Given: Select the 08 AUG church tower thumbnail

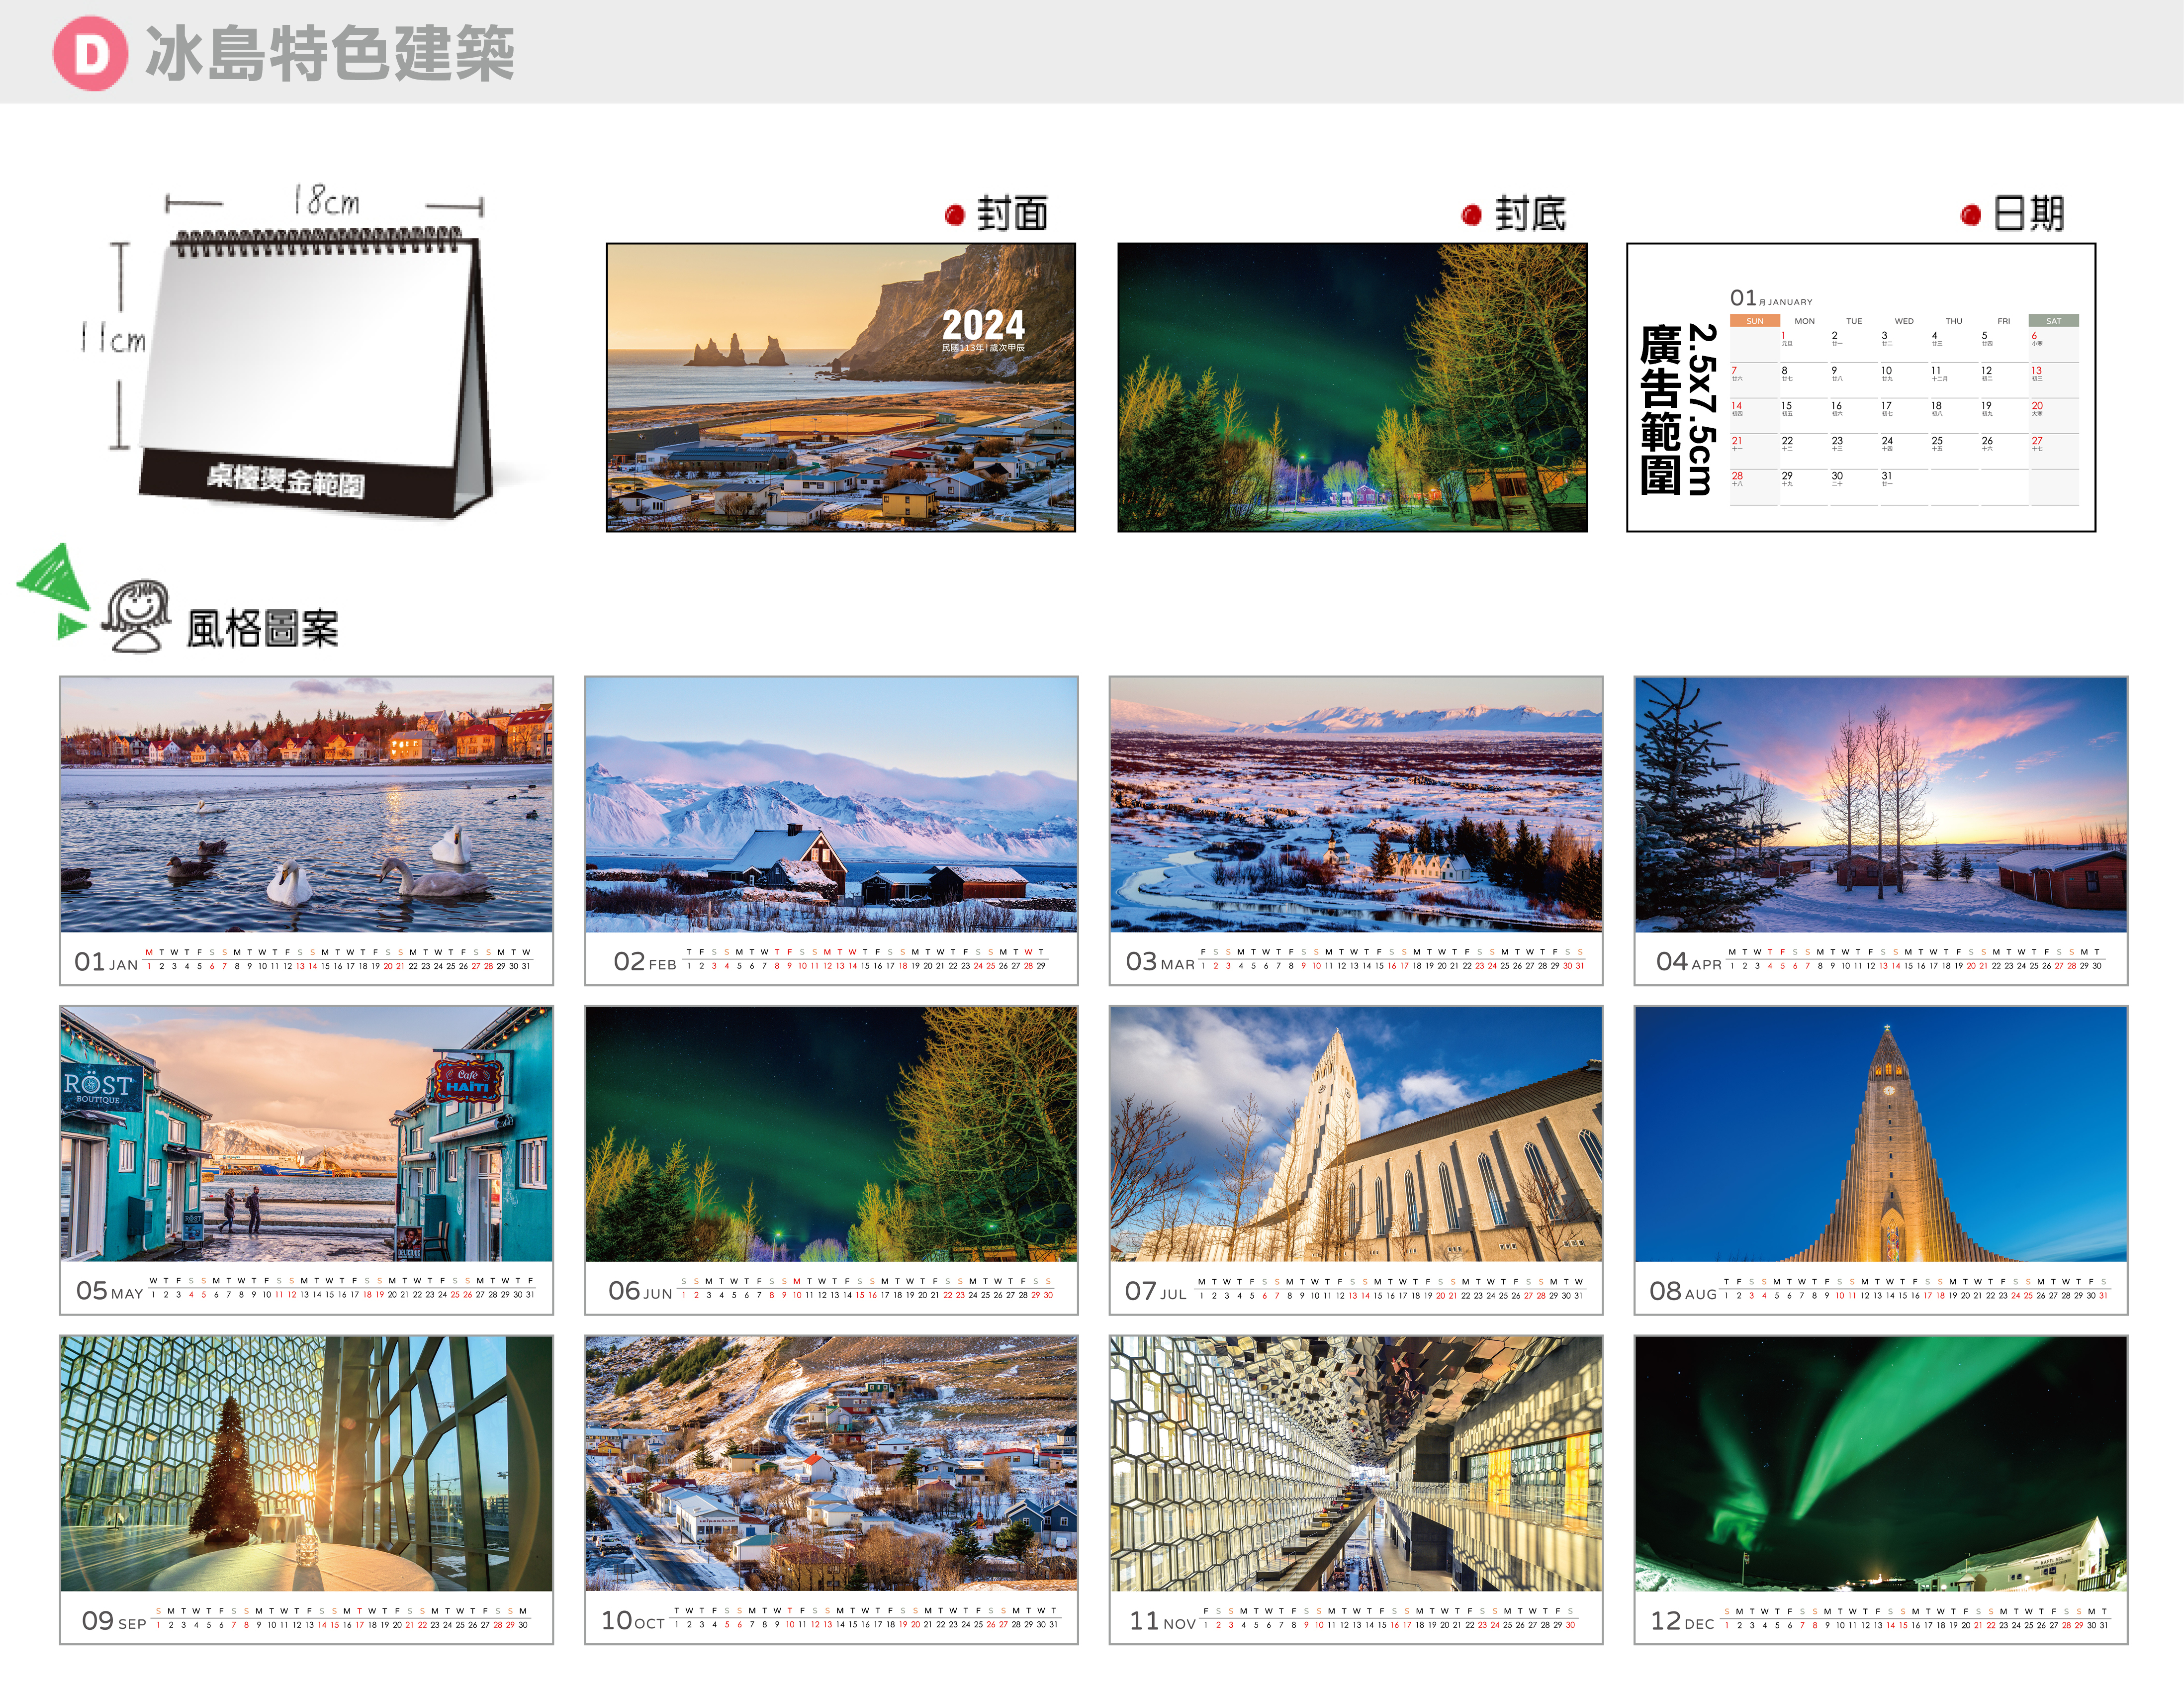Looking at the screenshot, I should 1880,1134.
